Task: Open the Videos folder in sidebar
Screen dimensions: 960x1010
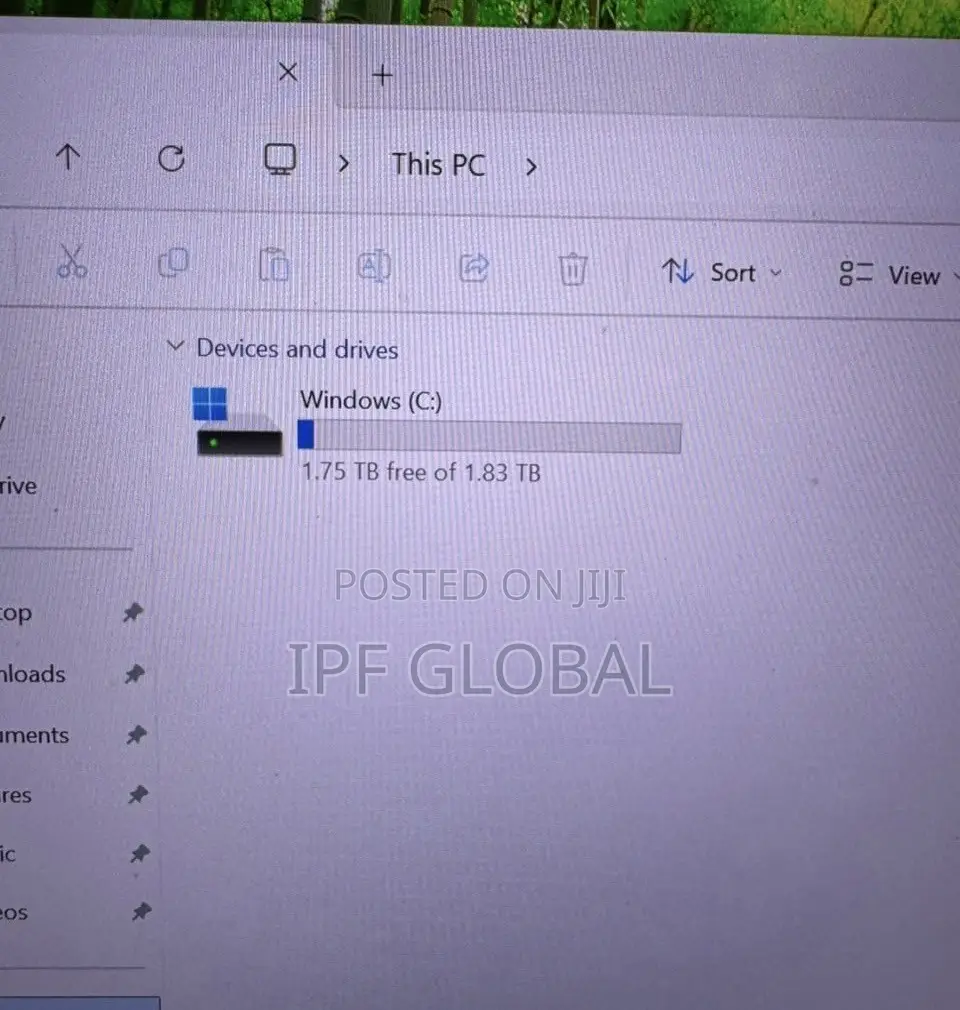Action: (14, 913)
